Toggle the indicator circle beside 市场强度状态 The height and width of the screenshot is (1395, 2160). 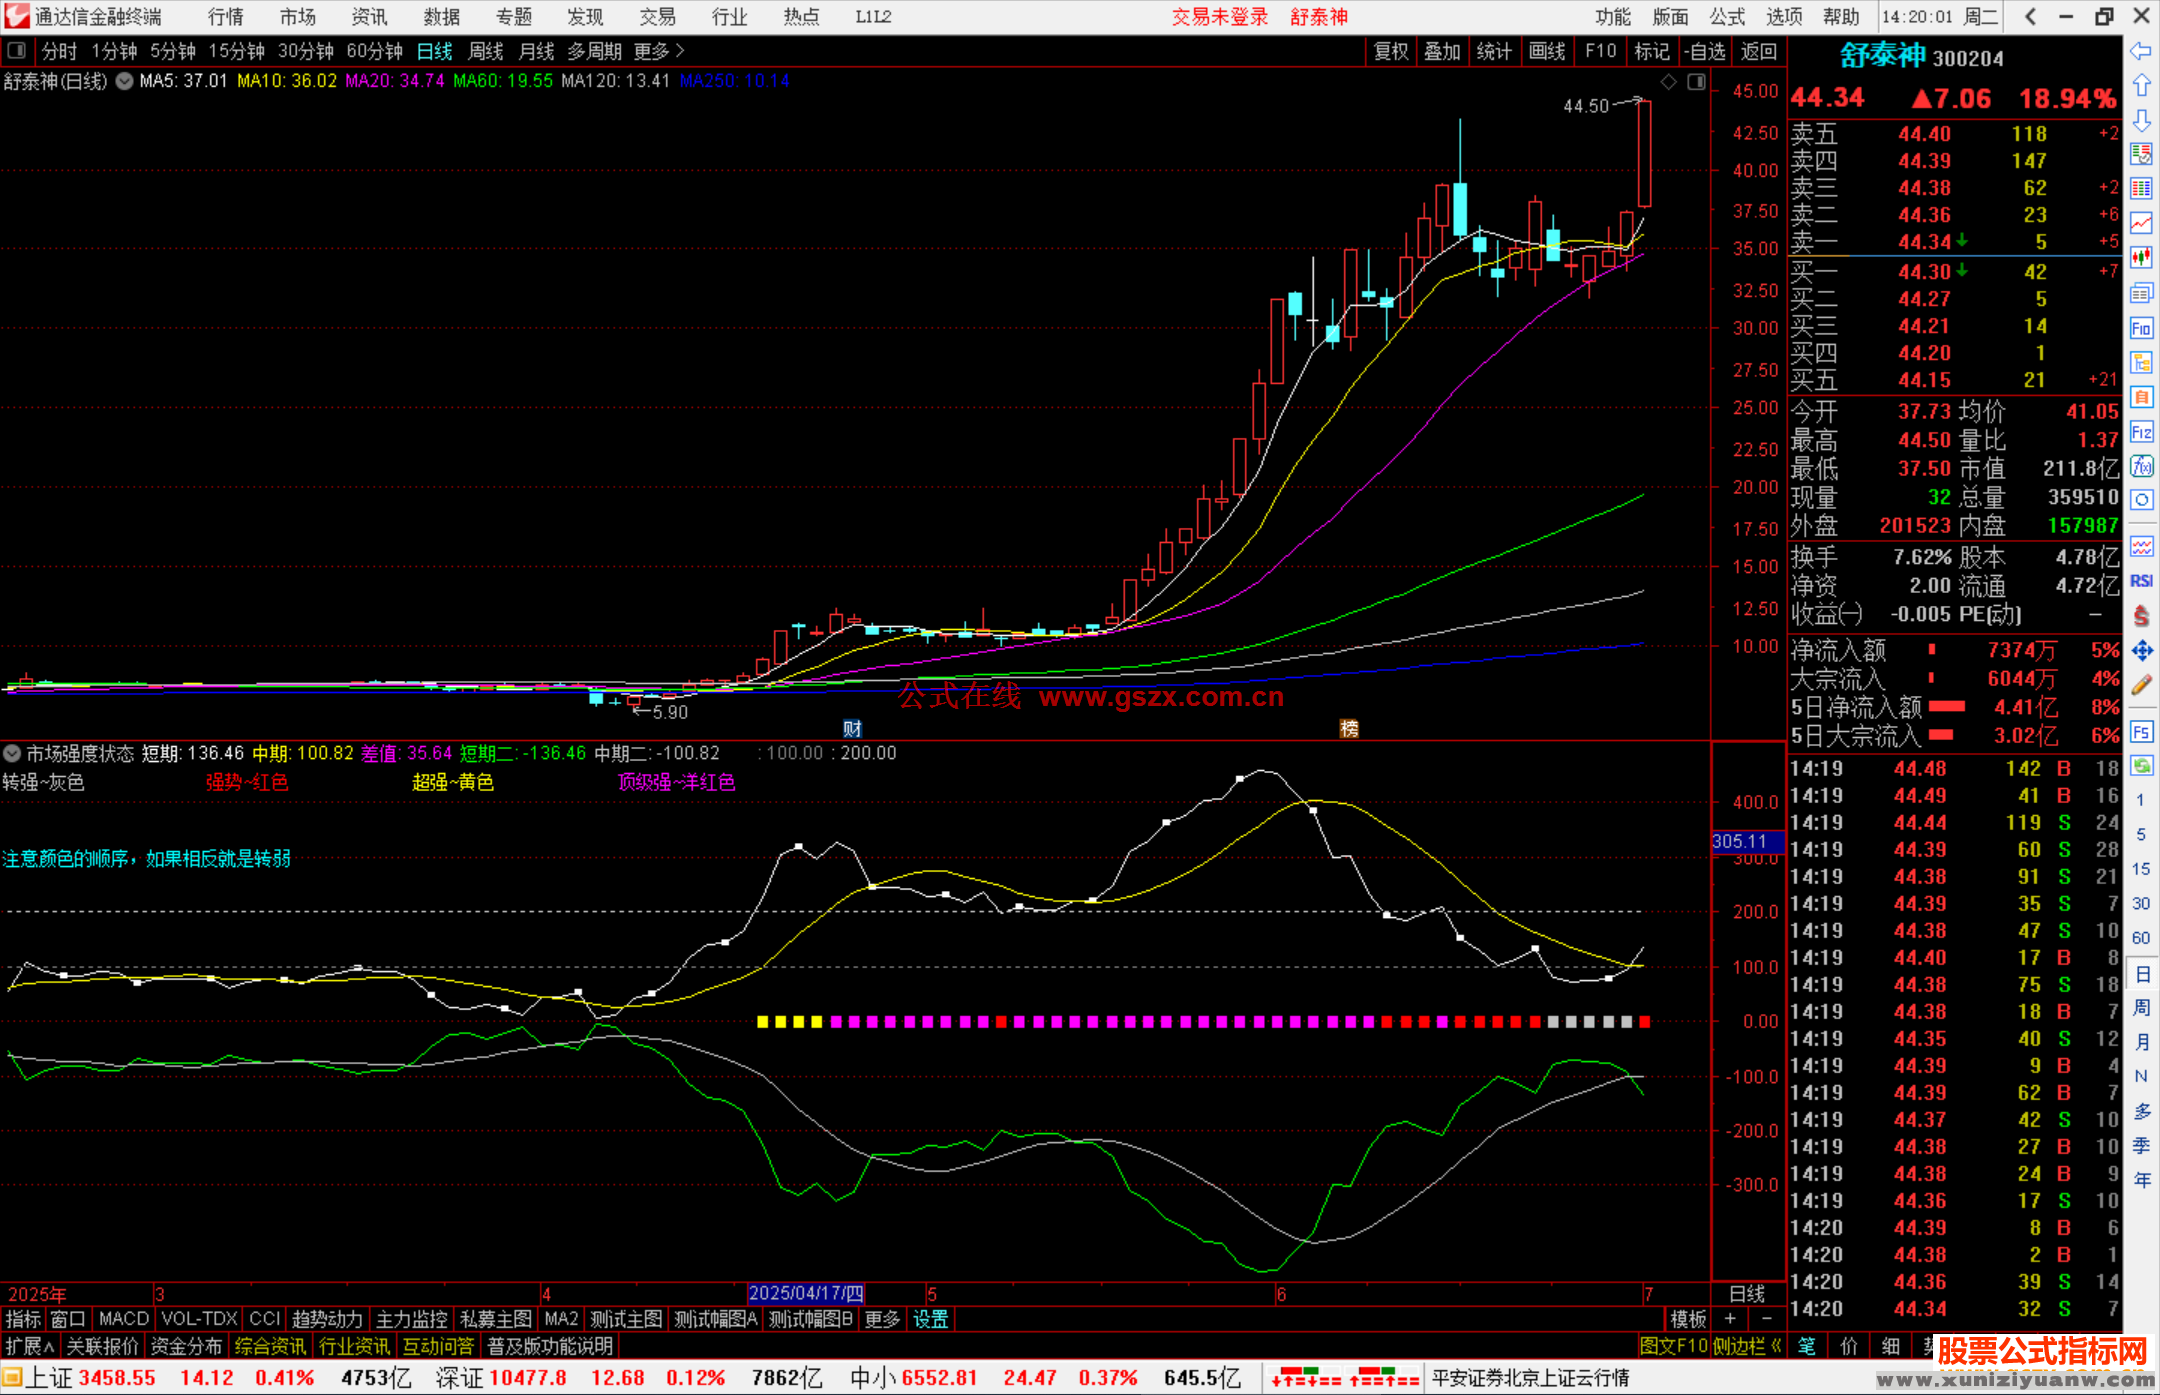click(12, 753)
